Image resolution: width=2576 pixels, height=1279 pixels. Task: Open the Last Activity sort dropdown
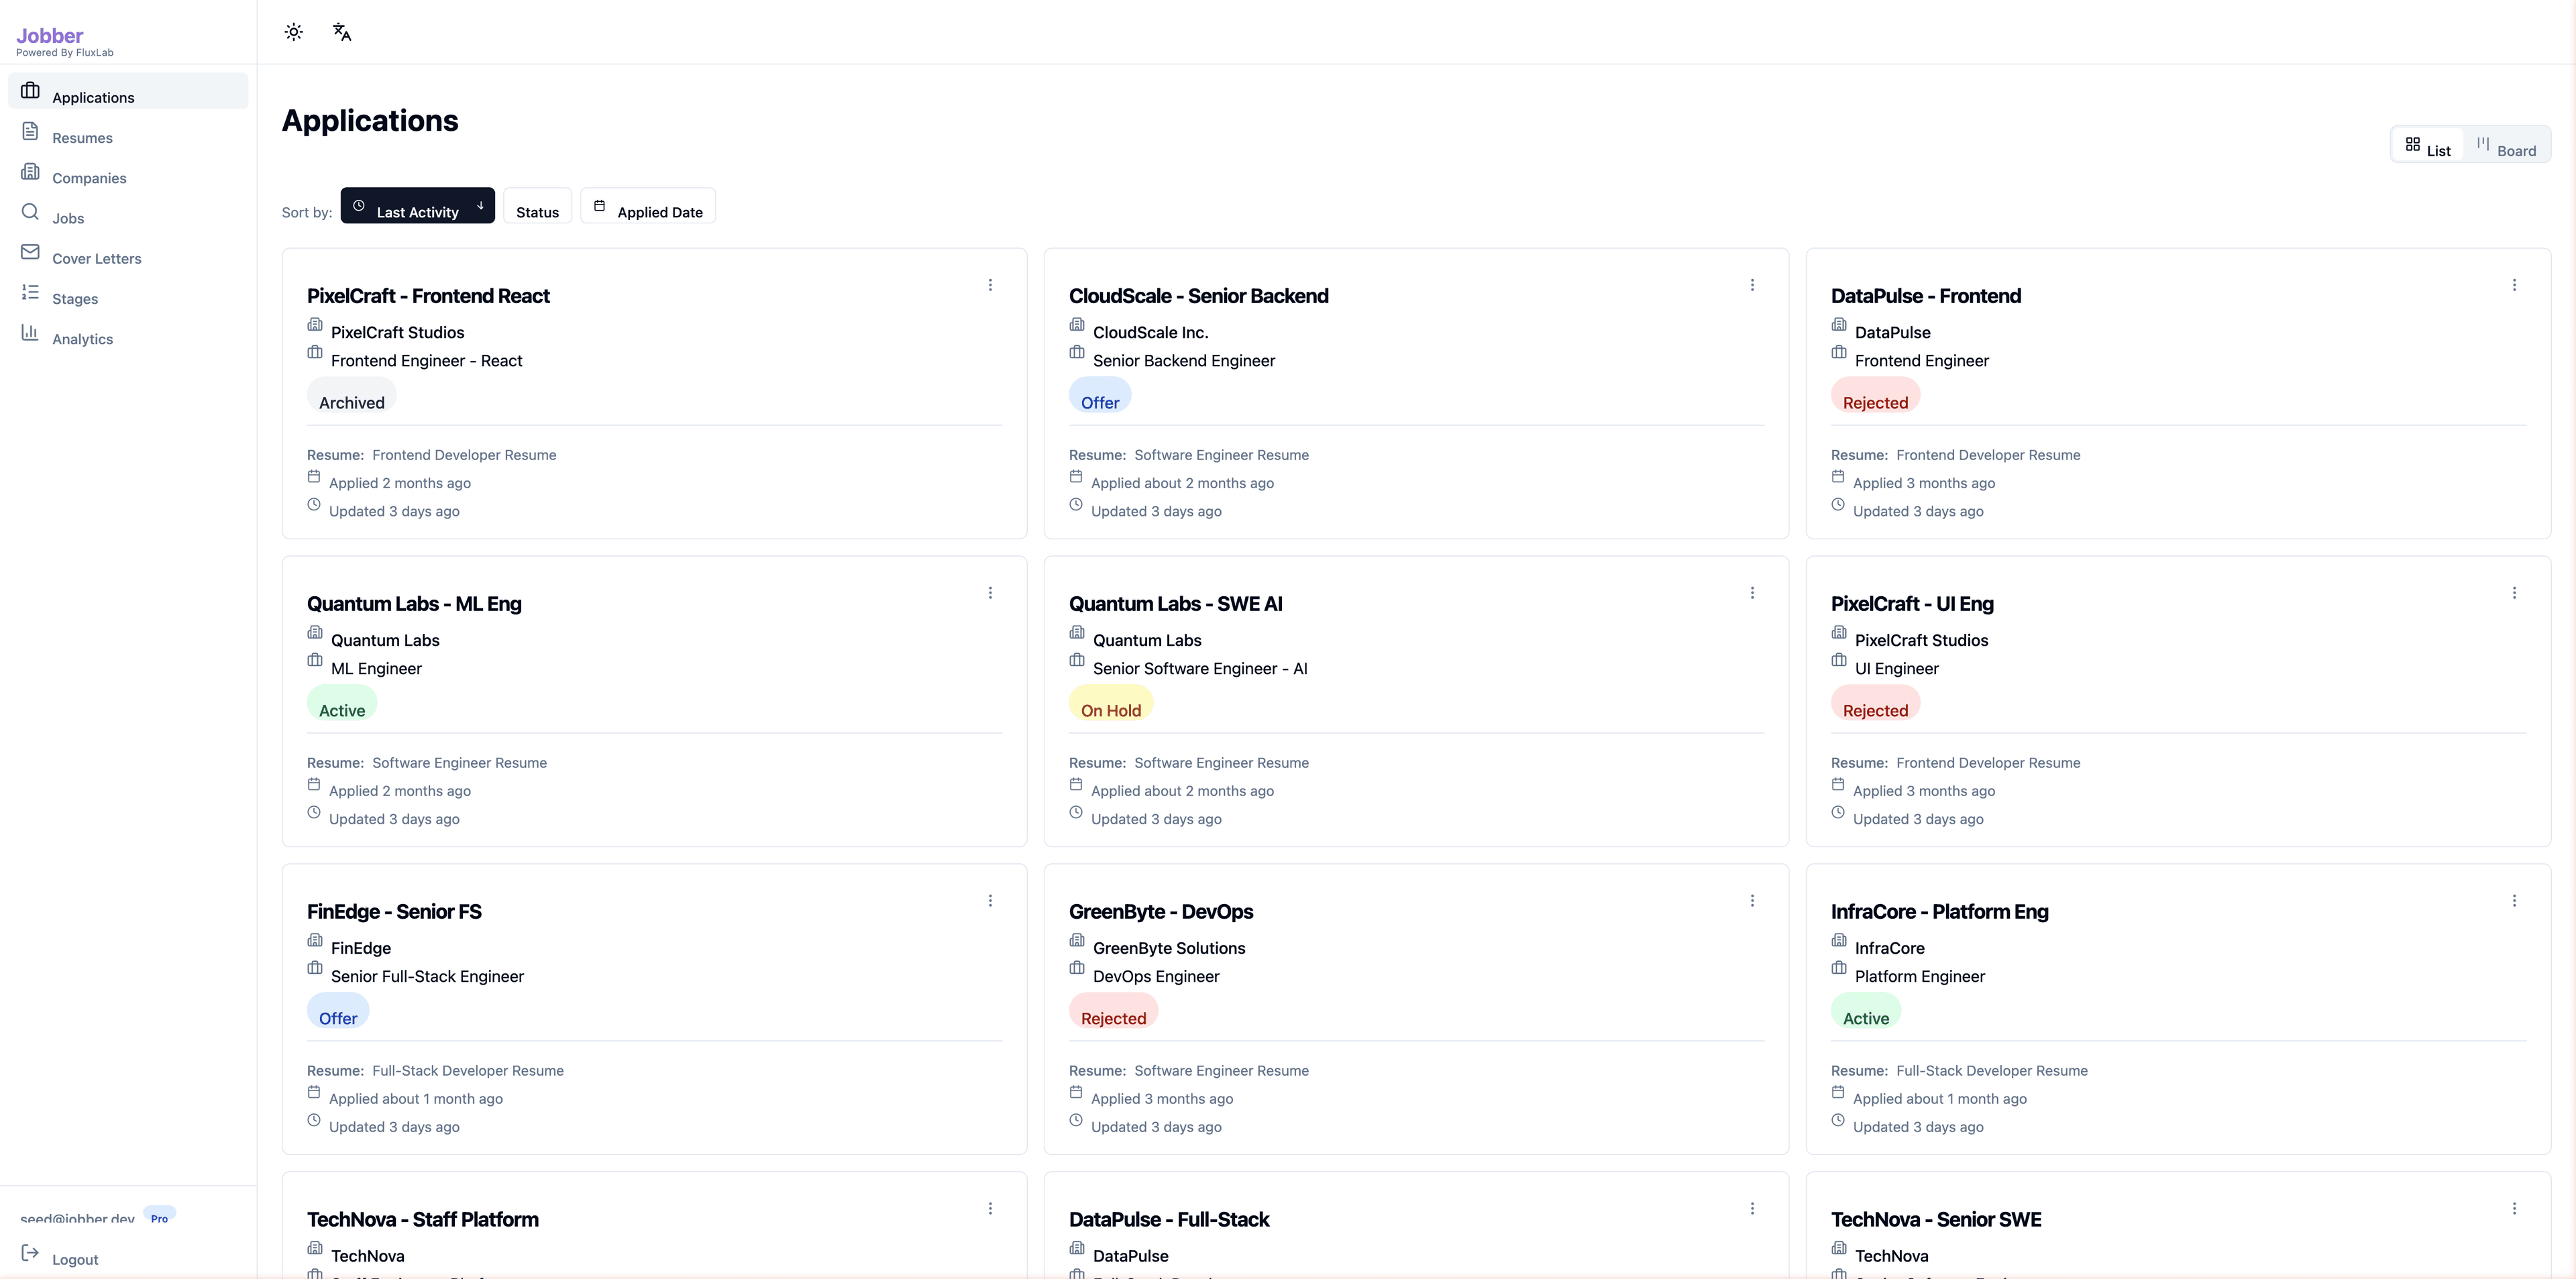tap(417, 206)
